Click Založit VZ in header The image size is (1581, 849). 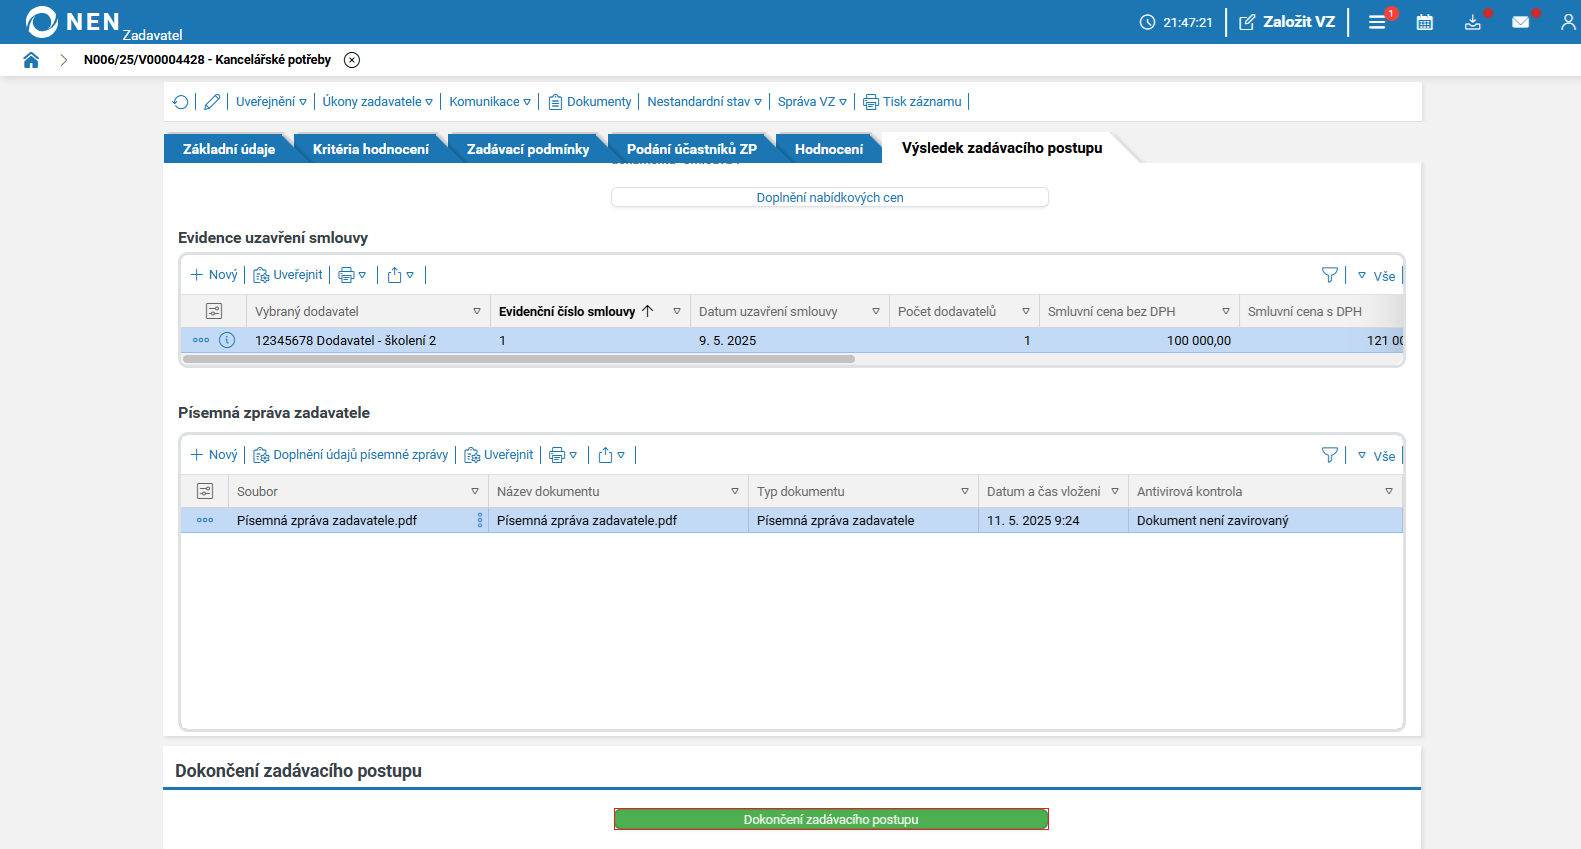(1287, 22)
